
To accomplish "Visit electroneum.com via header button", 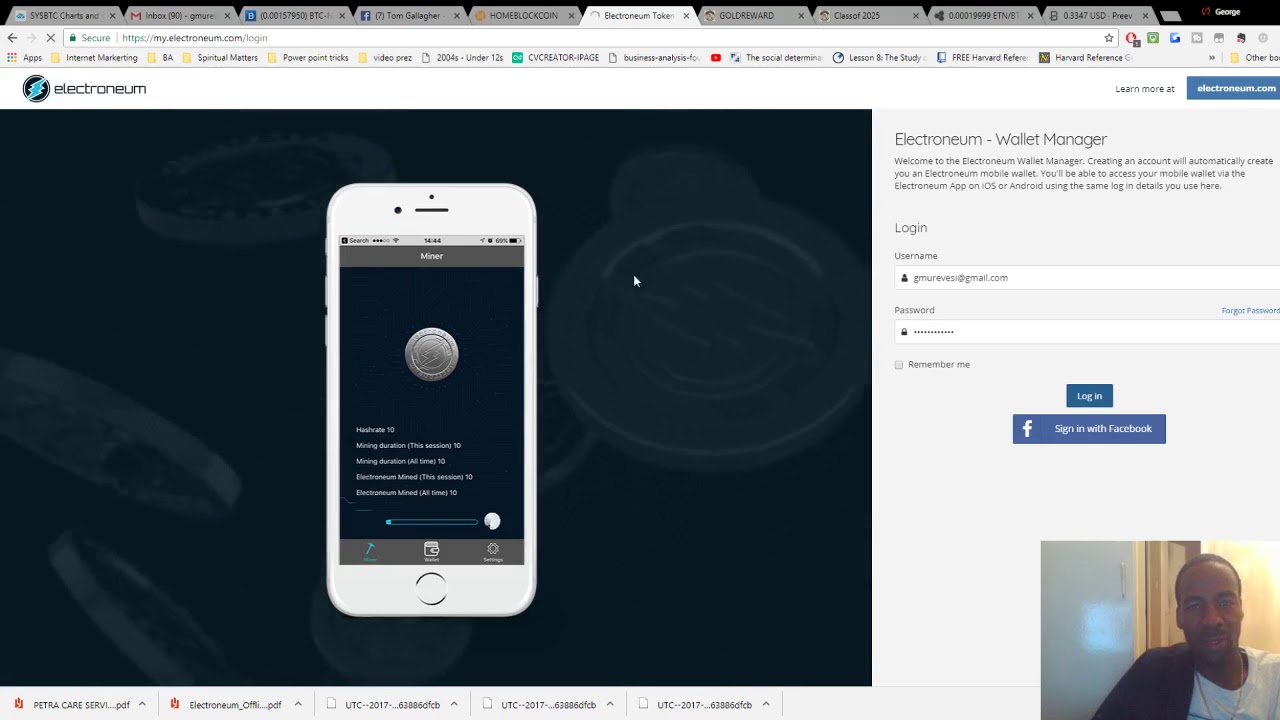I will point(1235,88).
